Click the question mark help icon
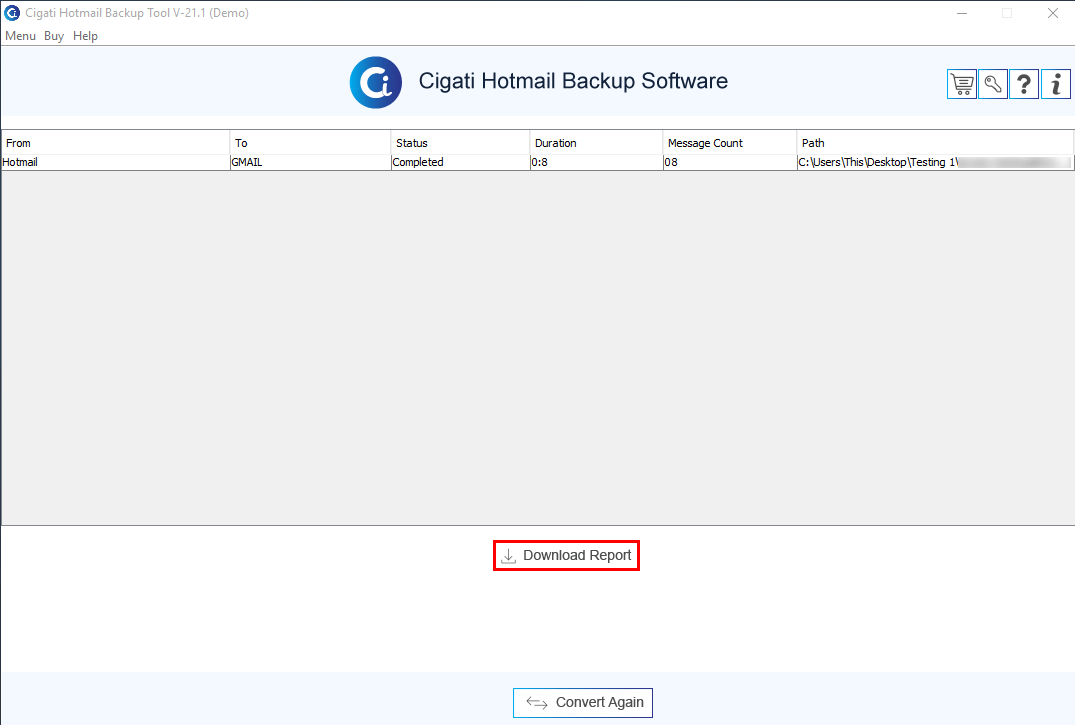This screenshot has height=725, width=1075. coord(1024,84)
